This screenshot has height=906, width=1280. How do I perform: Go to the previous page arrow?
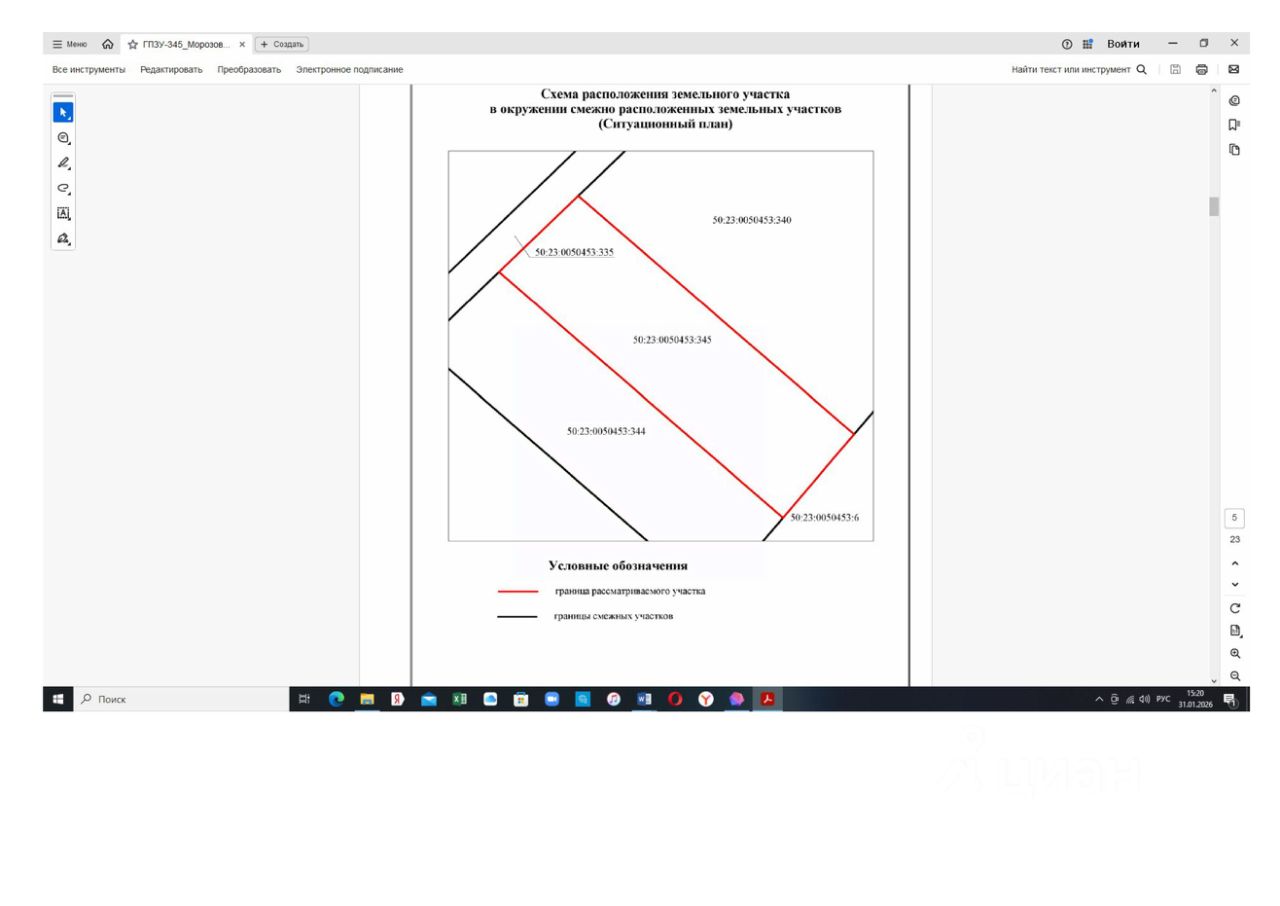coord(1235,563)
